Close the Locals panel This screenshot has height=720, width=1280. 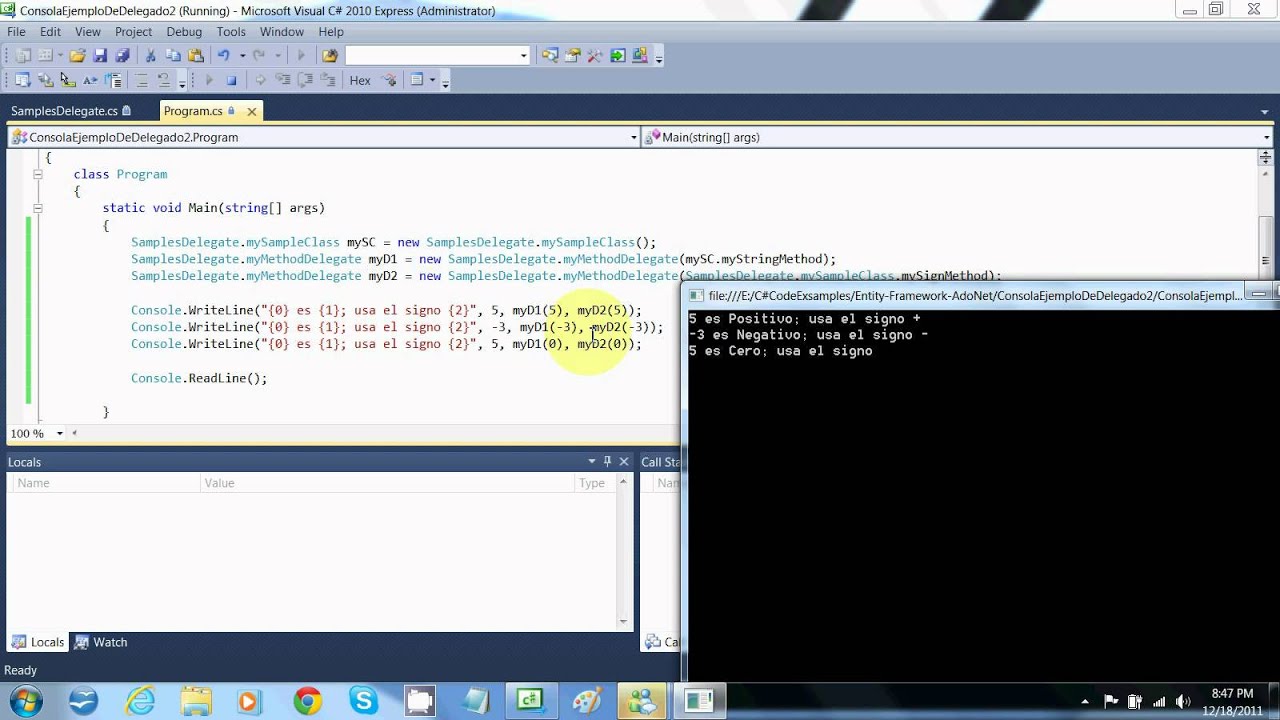click(x=624, y=461)
